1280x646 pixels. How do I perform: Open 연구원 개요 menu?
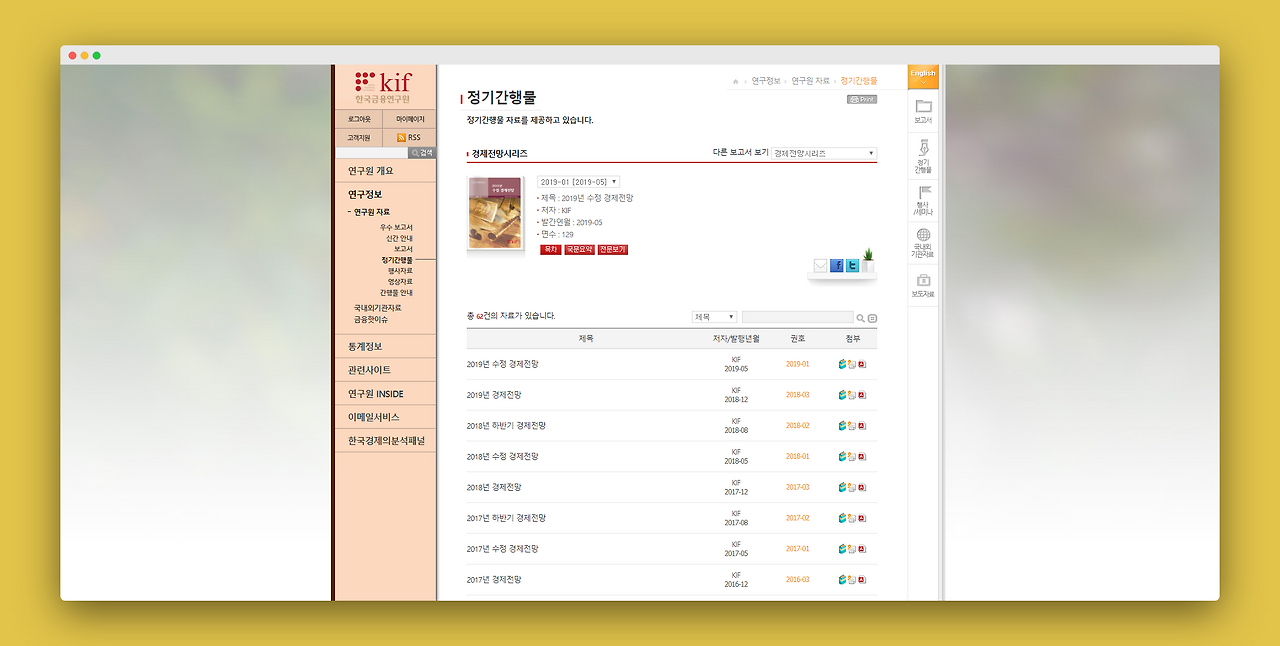(371, 171)
